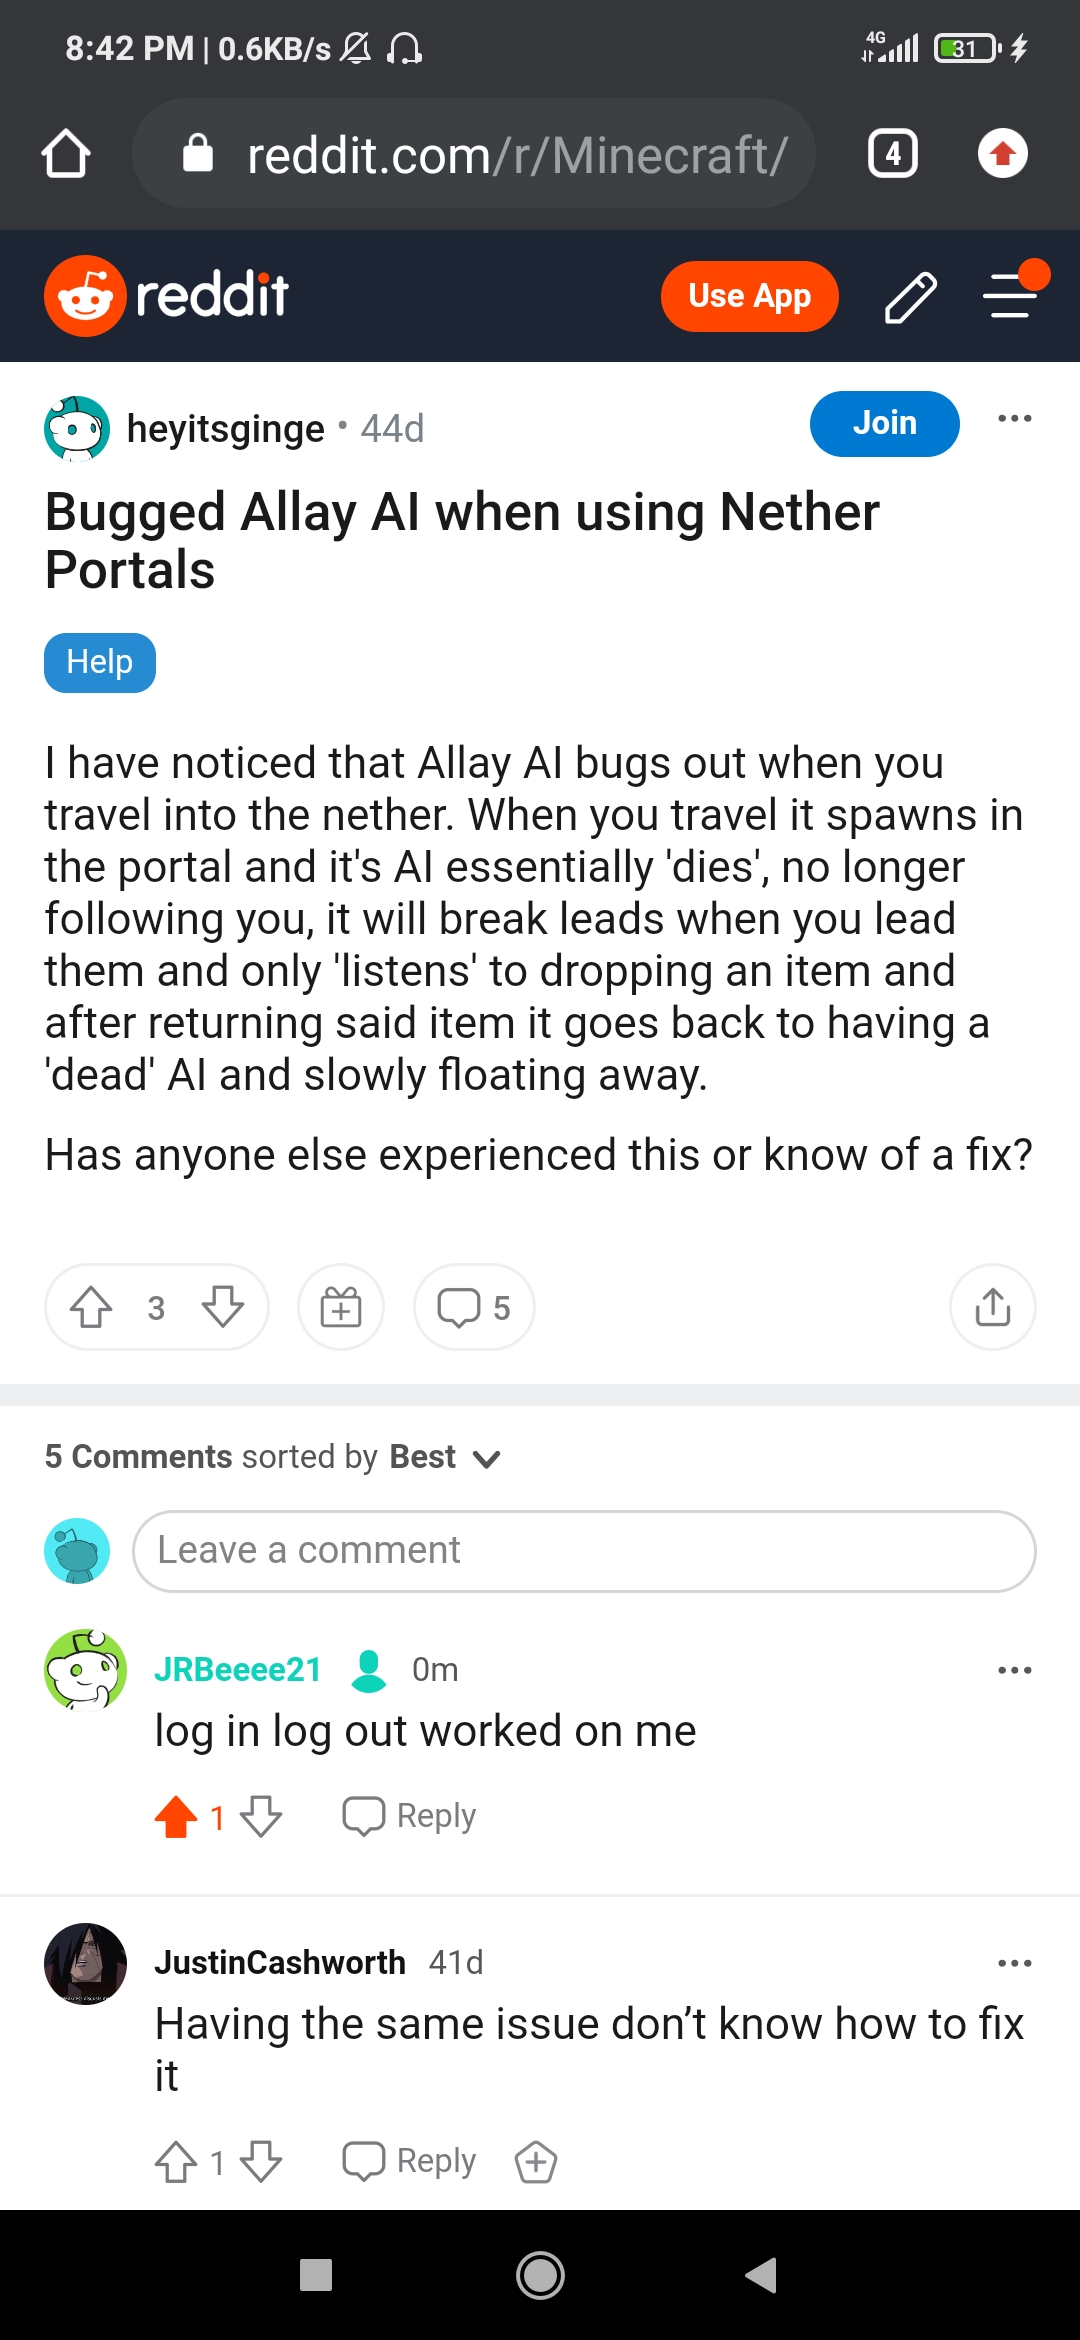
Task: Award JustinCashworth's comment
Action: pos(536,2162)
